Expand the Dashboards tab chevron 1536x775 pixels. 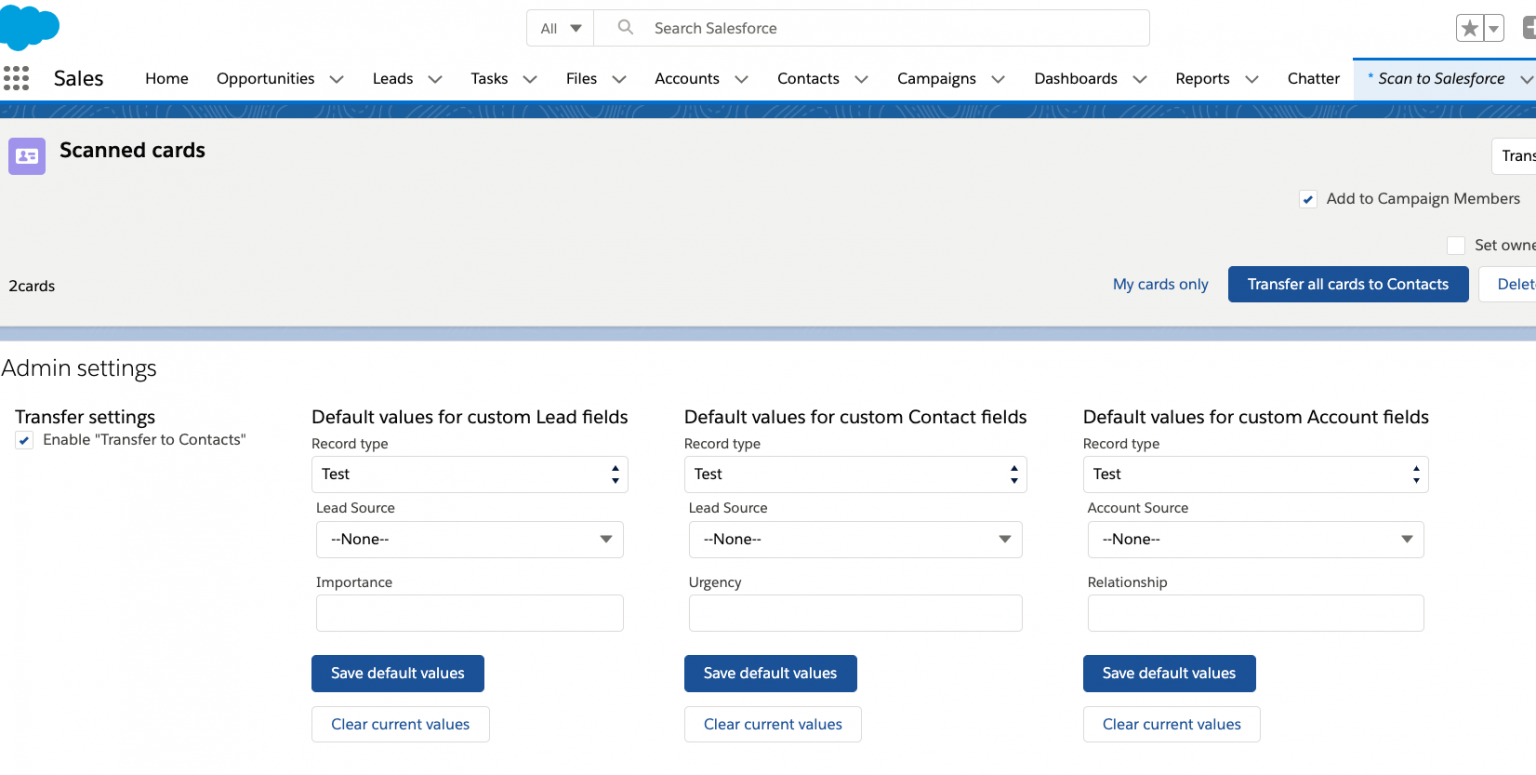point(1139,79)
